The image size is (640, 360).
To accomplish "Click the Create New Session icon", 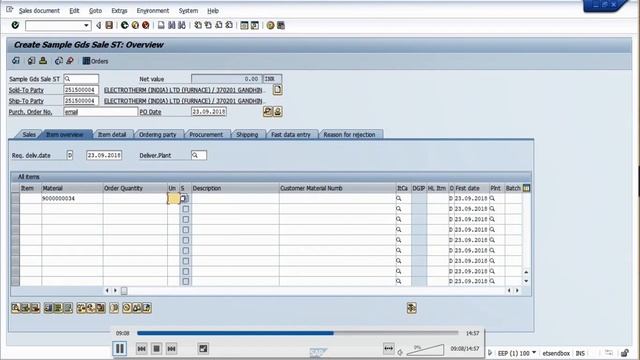I will coord(244,25).
